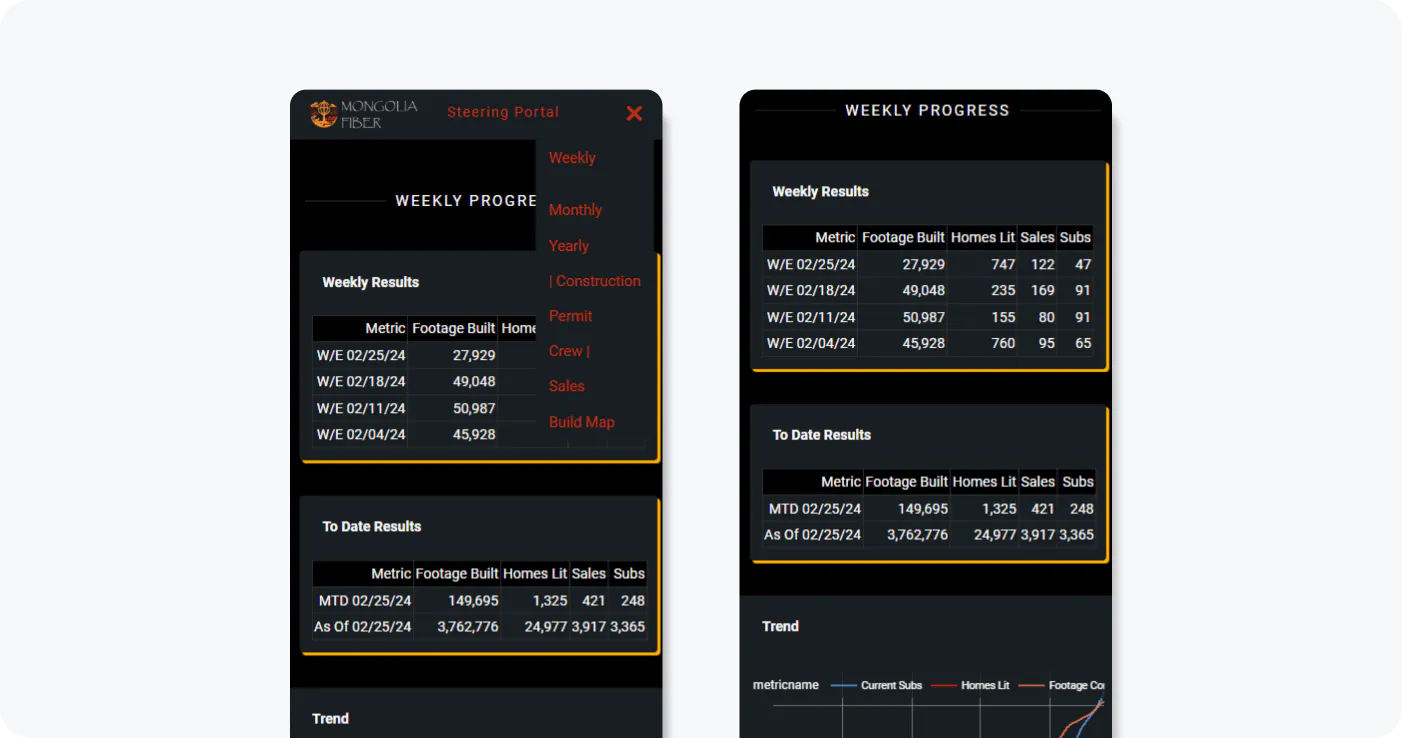Select Monthly in the navigation menu
1402x738 pixels.
[575, 210]
